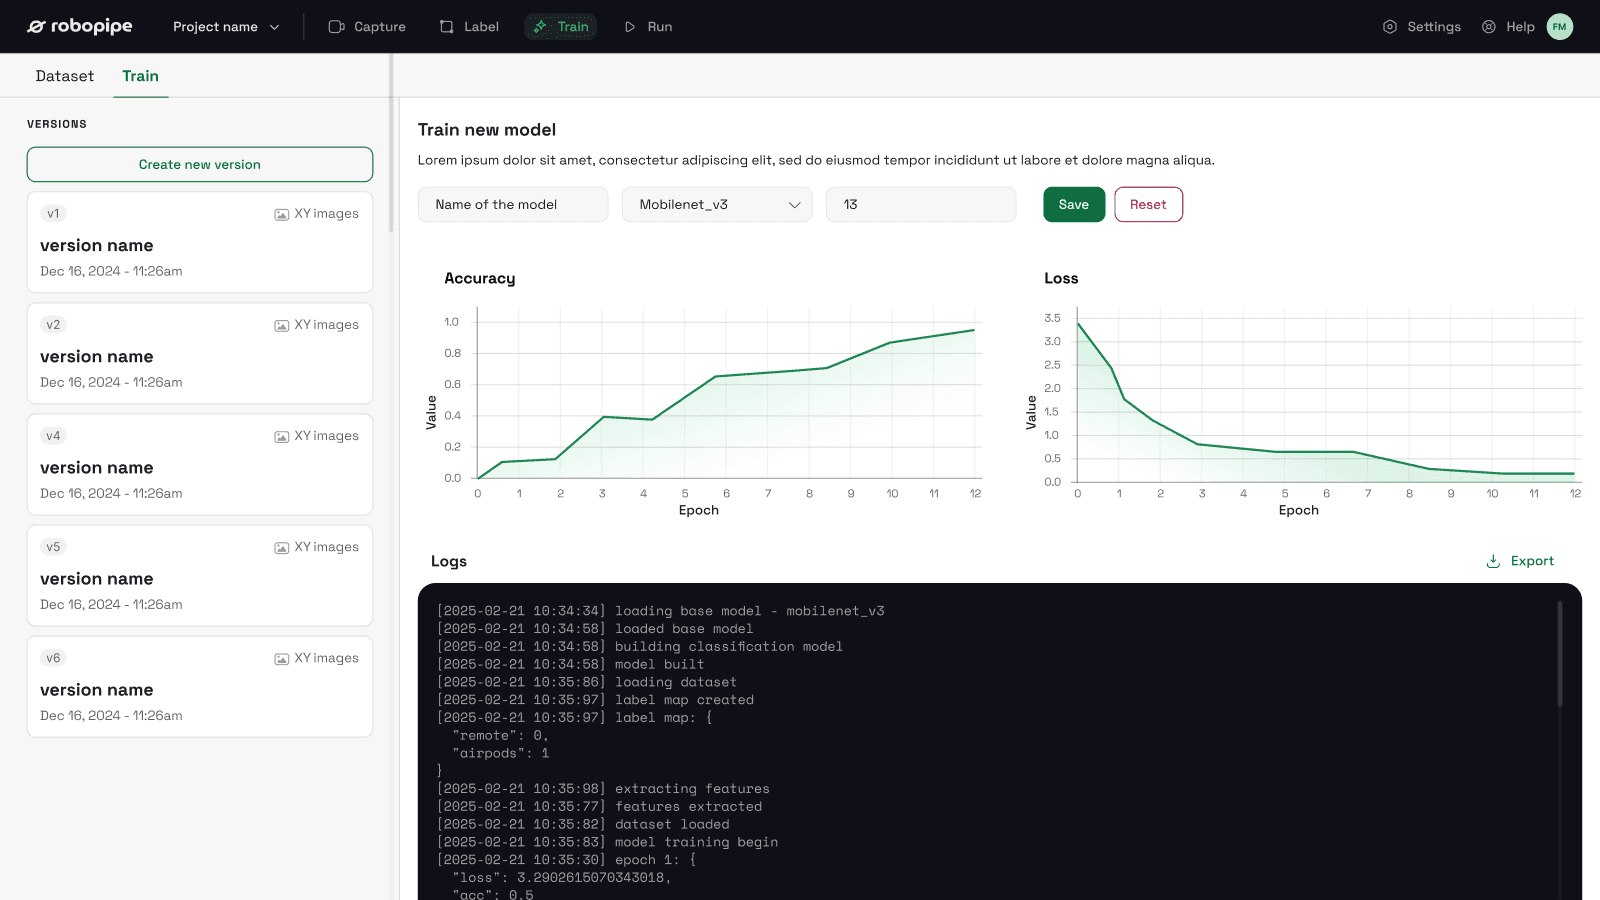Image resolution: width=1600 pixels, height=900 pixels.
Task: Click the epochs field showing 13
Action: pyautogui.click(x=921, y=205)
